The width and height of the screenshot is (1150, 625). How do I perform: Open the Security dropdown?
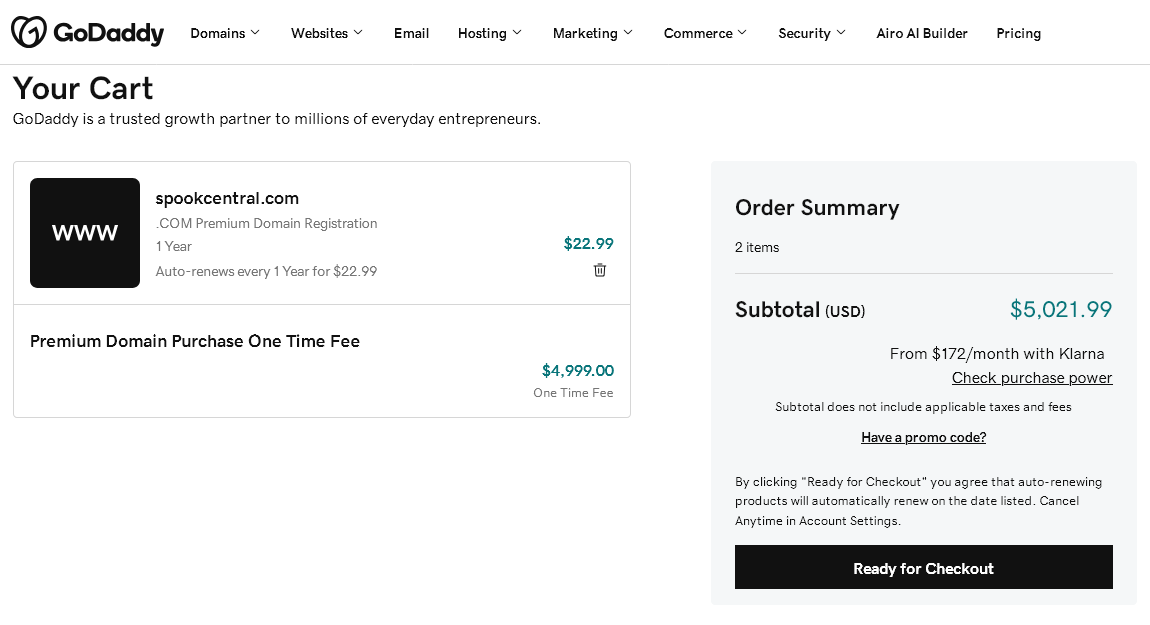pyautogui.click(x=812, y=33)
